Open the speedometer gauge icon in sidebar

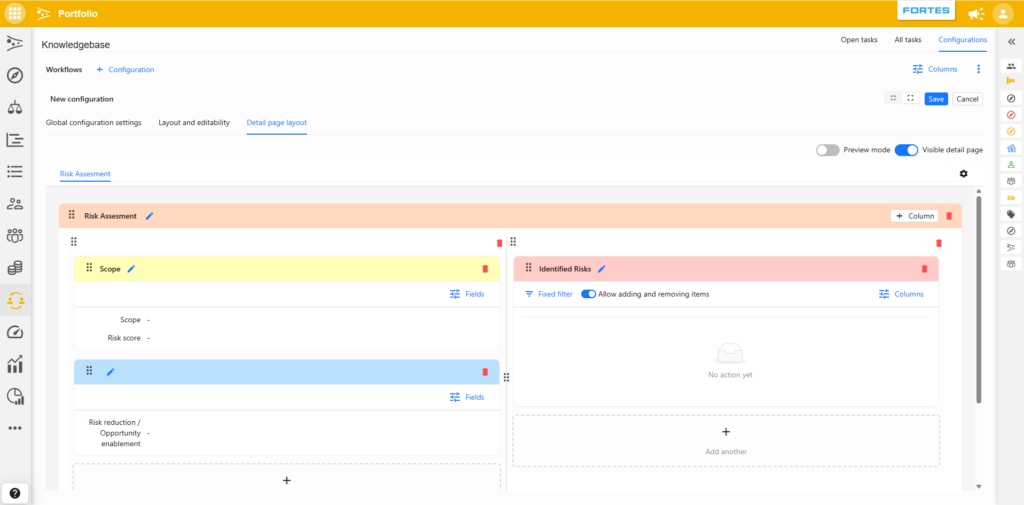click(15, 332)
